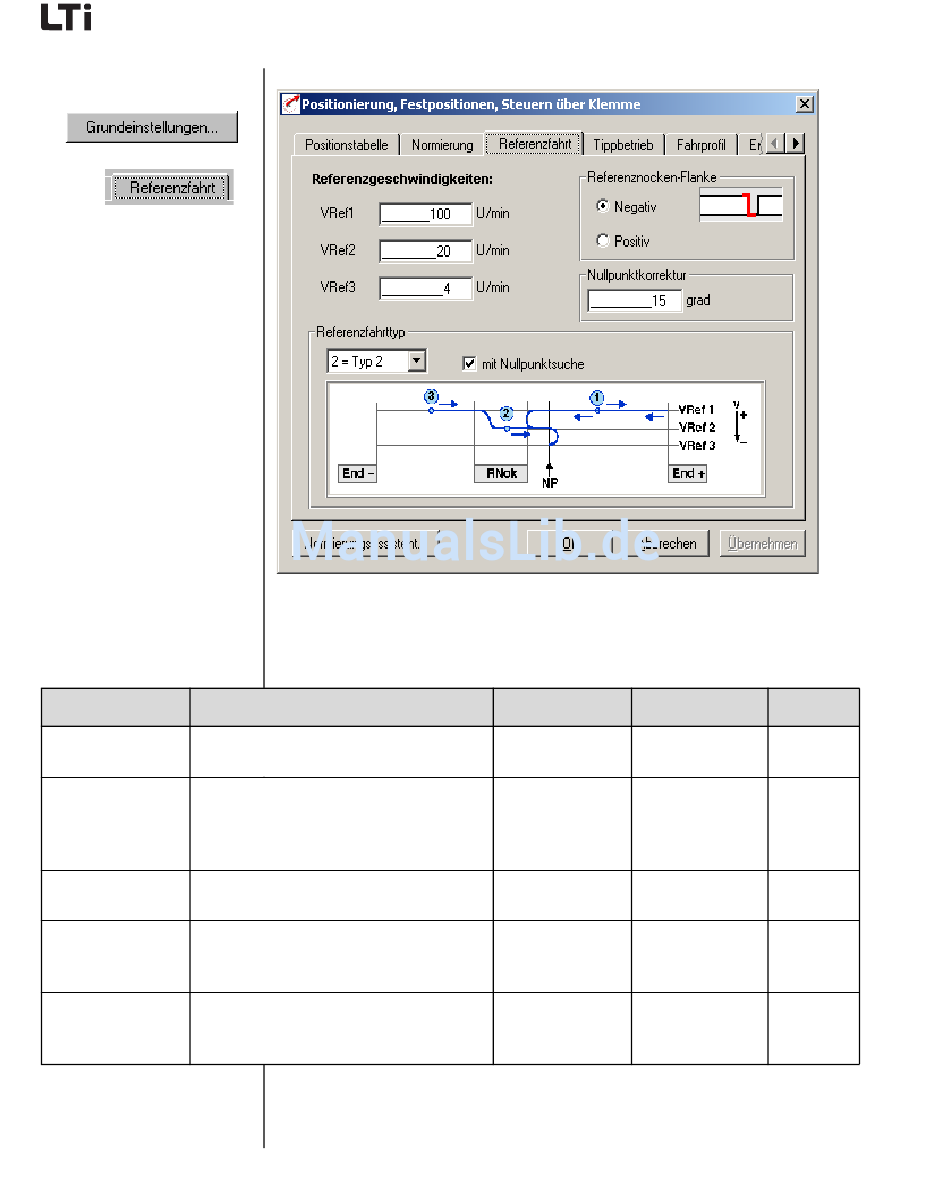Select the Positiv flank radio button
950x1189 pixels.
(603, 240)
